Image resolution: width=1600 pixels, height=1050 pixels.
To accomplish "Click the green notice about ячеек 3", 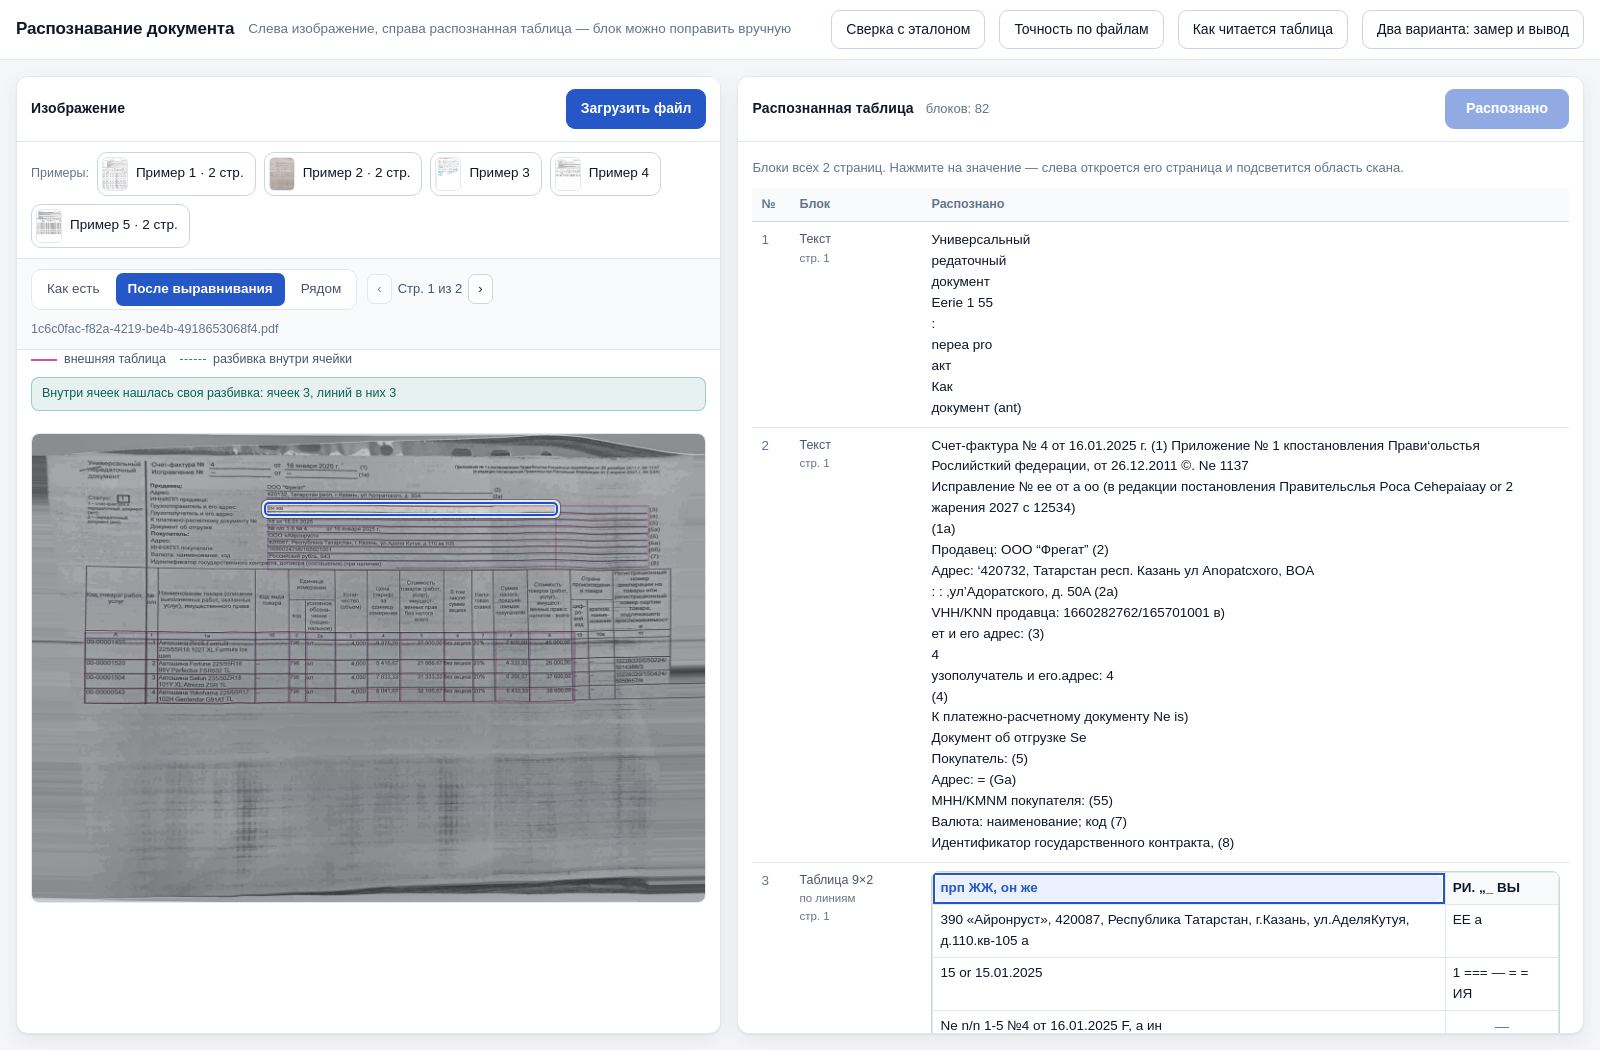I will [x=368, y=394].
